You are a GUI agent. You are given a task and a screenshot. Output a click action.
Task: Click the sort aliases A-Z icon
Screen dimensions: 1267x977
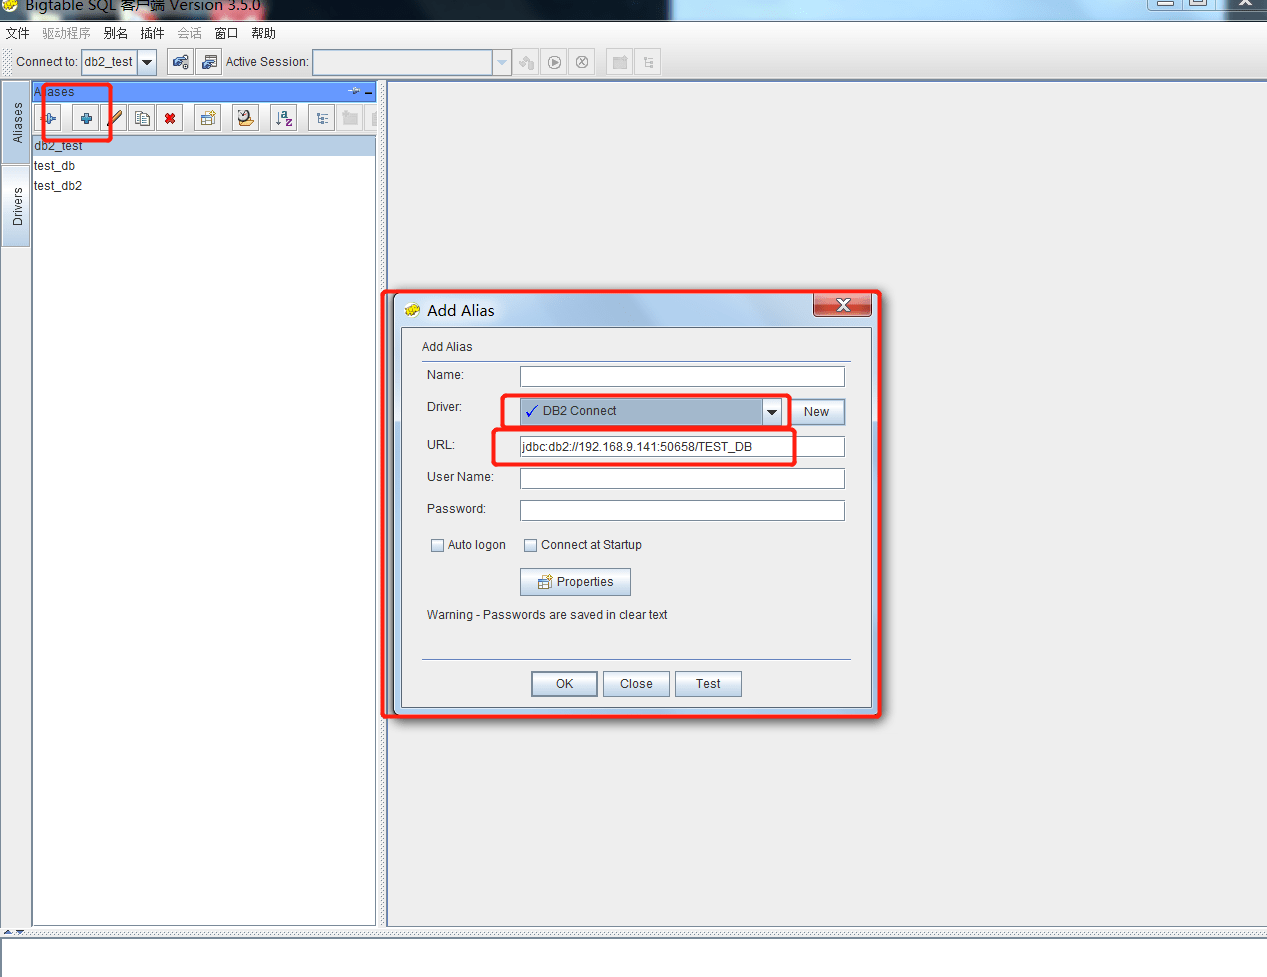point(284,118)
